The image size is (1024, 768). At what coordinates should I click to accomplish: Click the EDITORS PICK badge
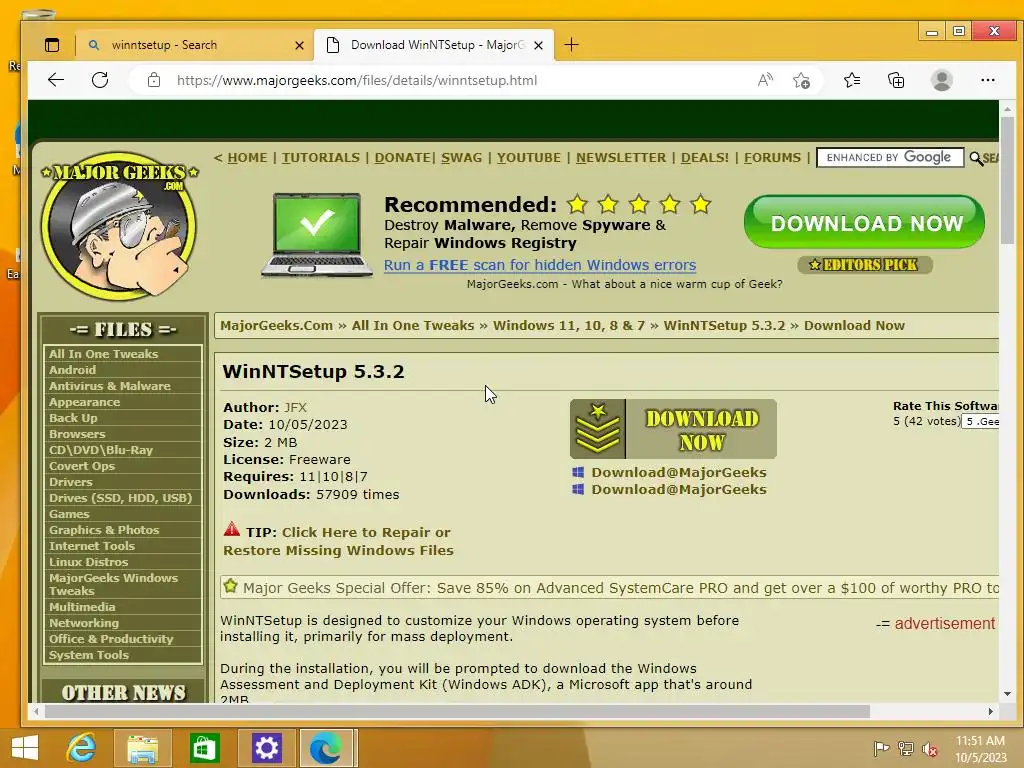point(865,264)
